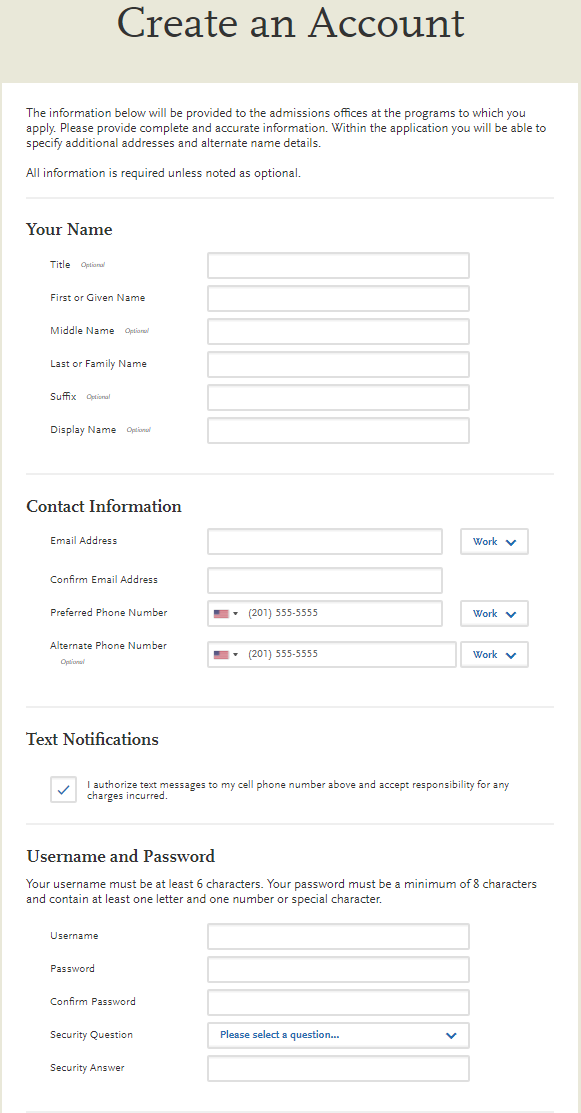
Task: Select the Suffix input field
Action: (x=338, y=398)
